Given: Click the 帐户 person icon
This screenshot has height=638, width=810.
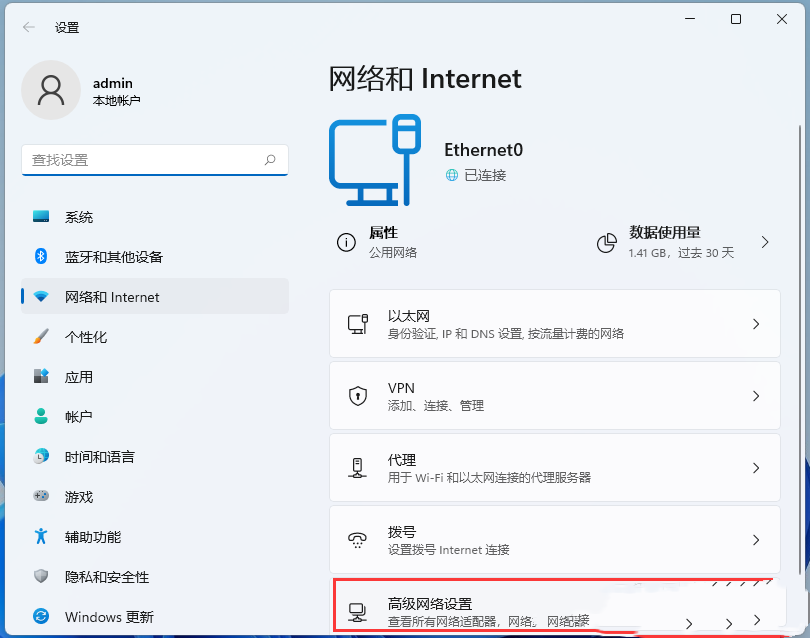Looking at the screenshot, I should click(x=40, y=417).
